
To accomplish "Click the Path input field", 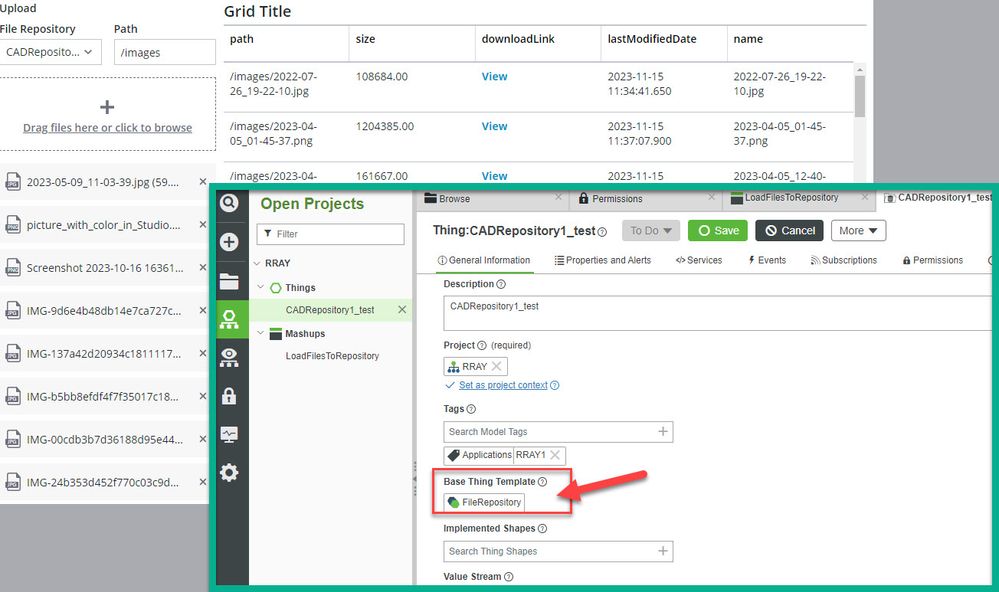I will point(164,52).
